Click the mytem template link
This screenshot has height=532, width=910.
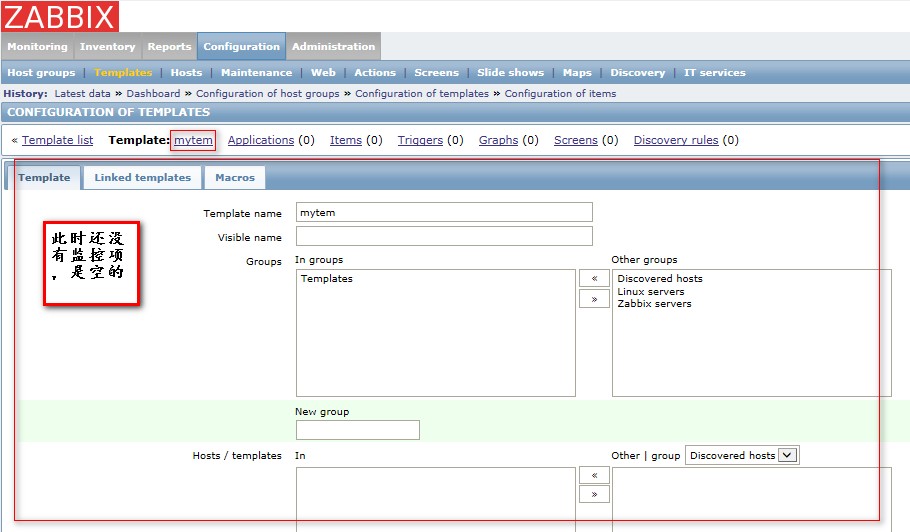coord(193,140)
